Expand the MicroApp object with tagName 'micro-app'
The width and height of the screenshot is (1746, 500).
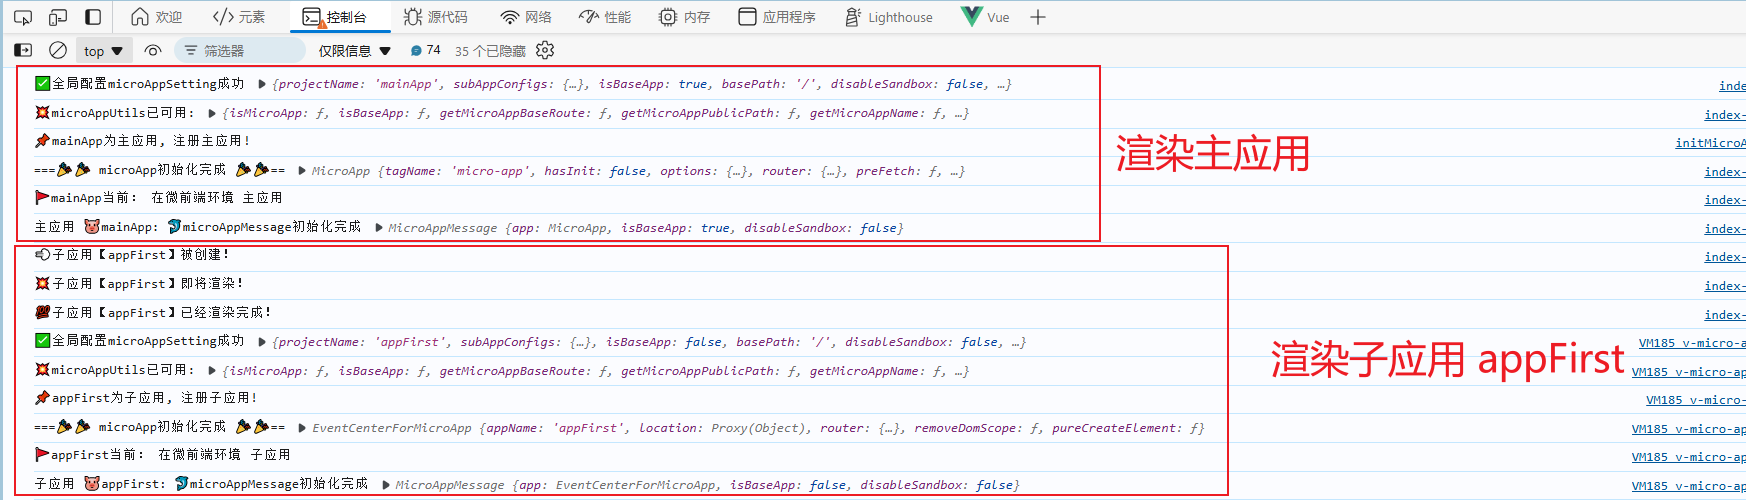click(302, 171)
